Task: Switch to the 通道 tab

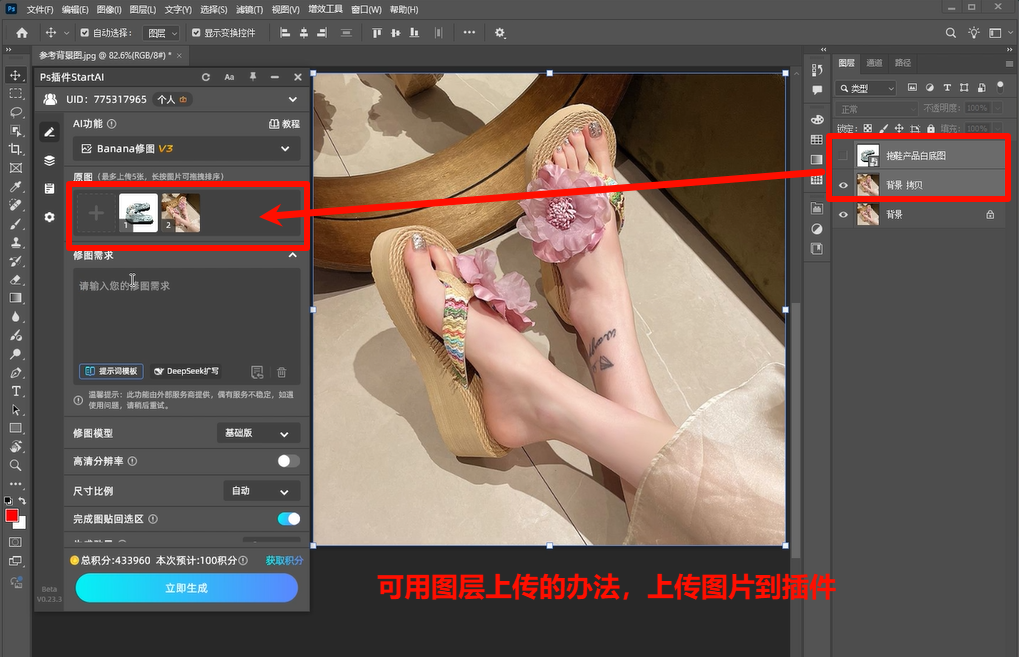Action: (x=874, y=62)
